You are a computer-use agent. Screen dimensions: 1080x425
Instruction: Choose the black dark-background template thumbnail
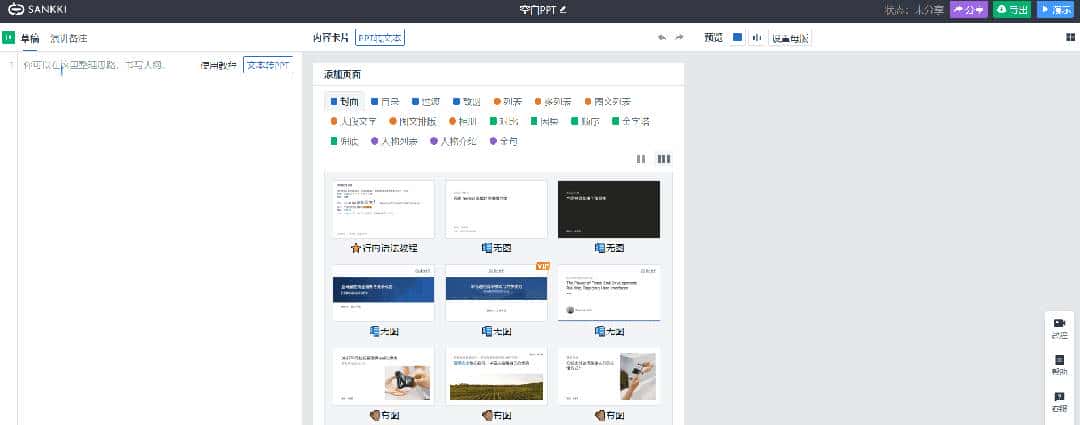tap(609, 209)
